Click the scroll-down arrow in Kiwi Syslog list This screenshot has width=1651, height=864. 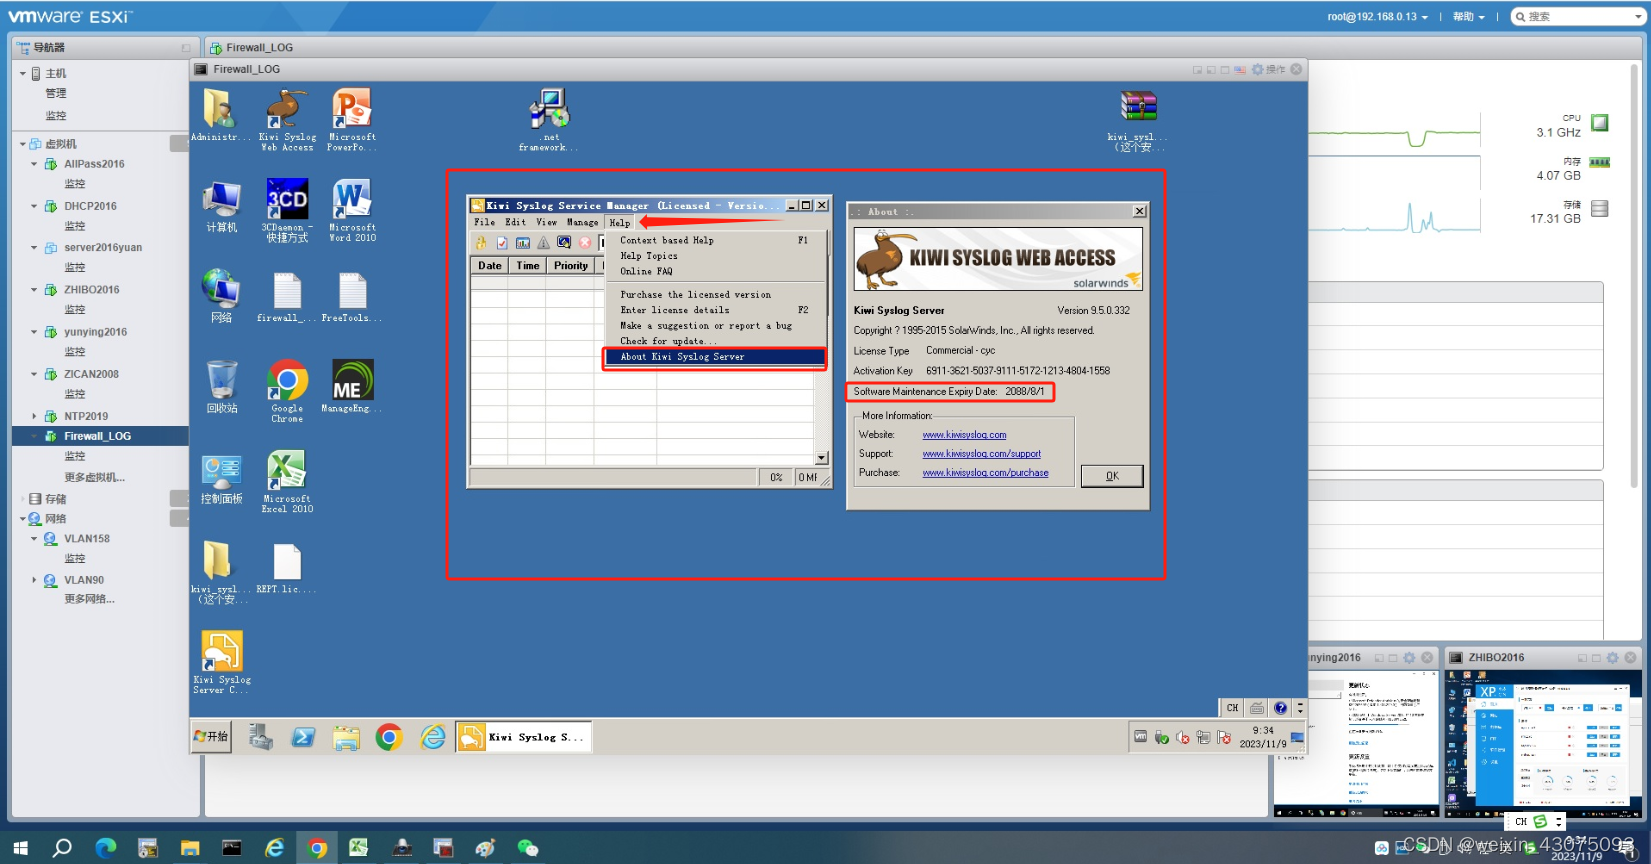822,458
